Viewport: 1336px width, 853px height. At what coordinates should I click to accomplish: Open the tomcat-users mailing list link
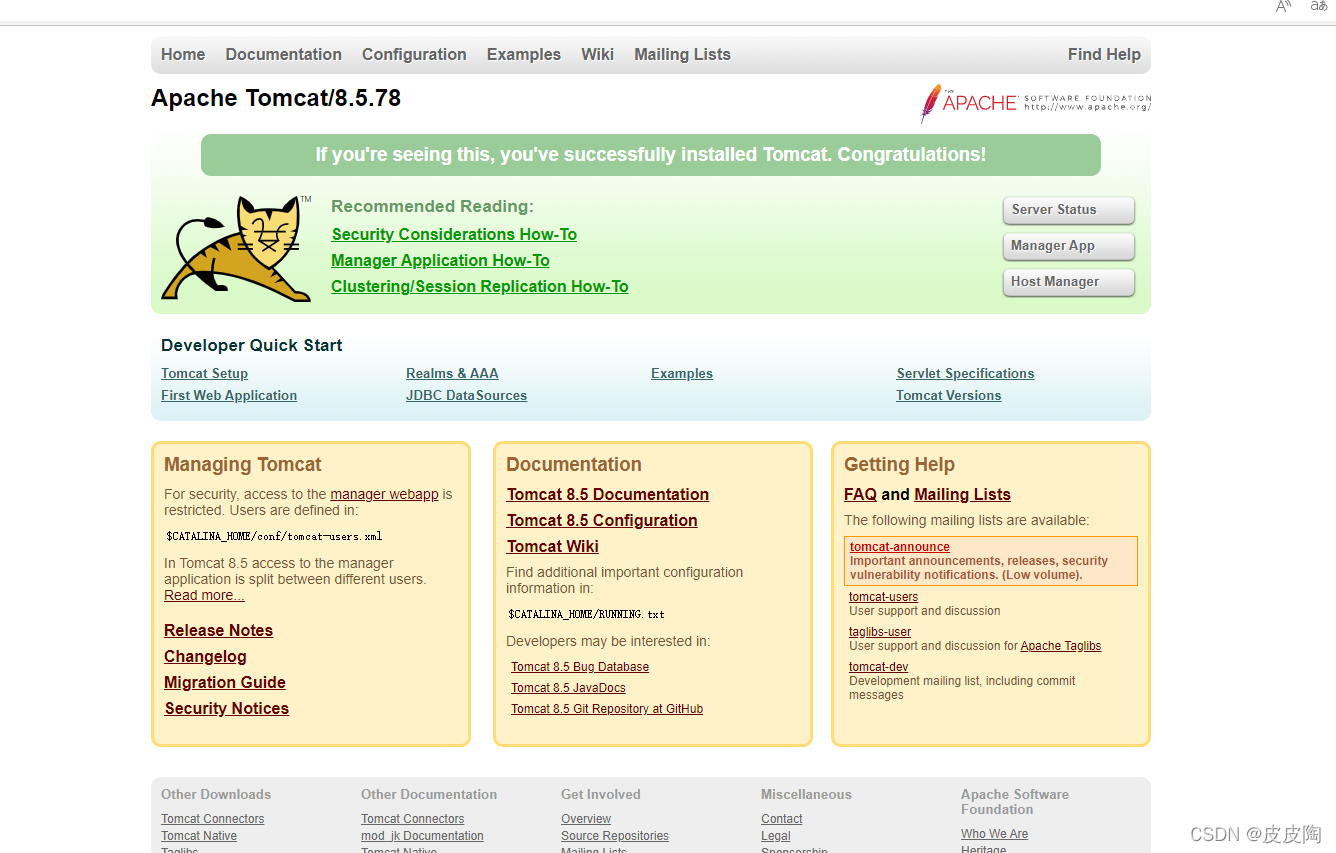coord(884,597)
